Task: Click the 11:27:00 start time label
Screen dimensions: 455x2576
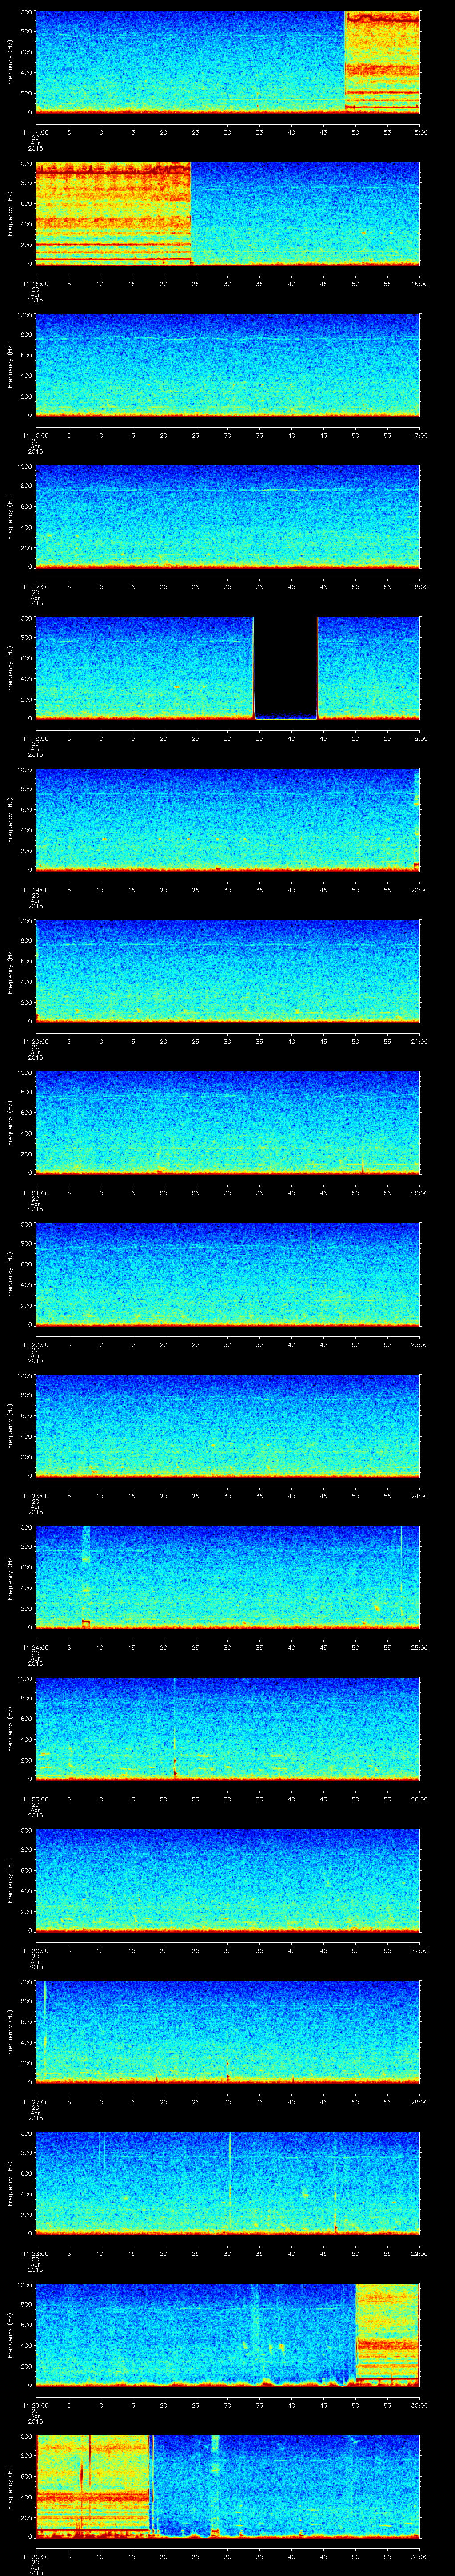Action: 35,2101
